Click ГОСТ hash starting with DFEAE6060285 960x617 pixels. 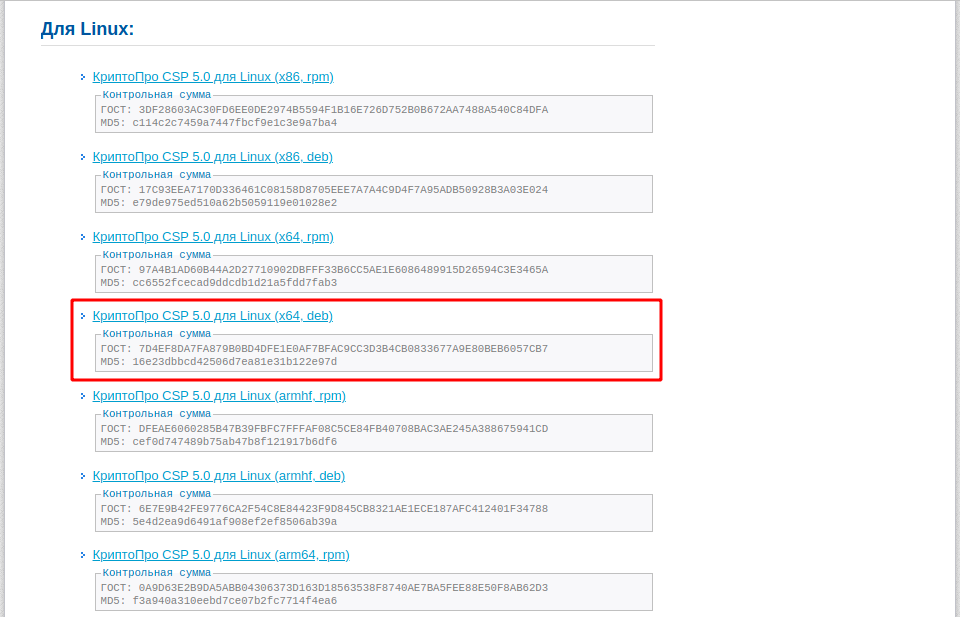(x=343, y=429)
